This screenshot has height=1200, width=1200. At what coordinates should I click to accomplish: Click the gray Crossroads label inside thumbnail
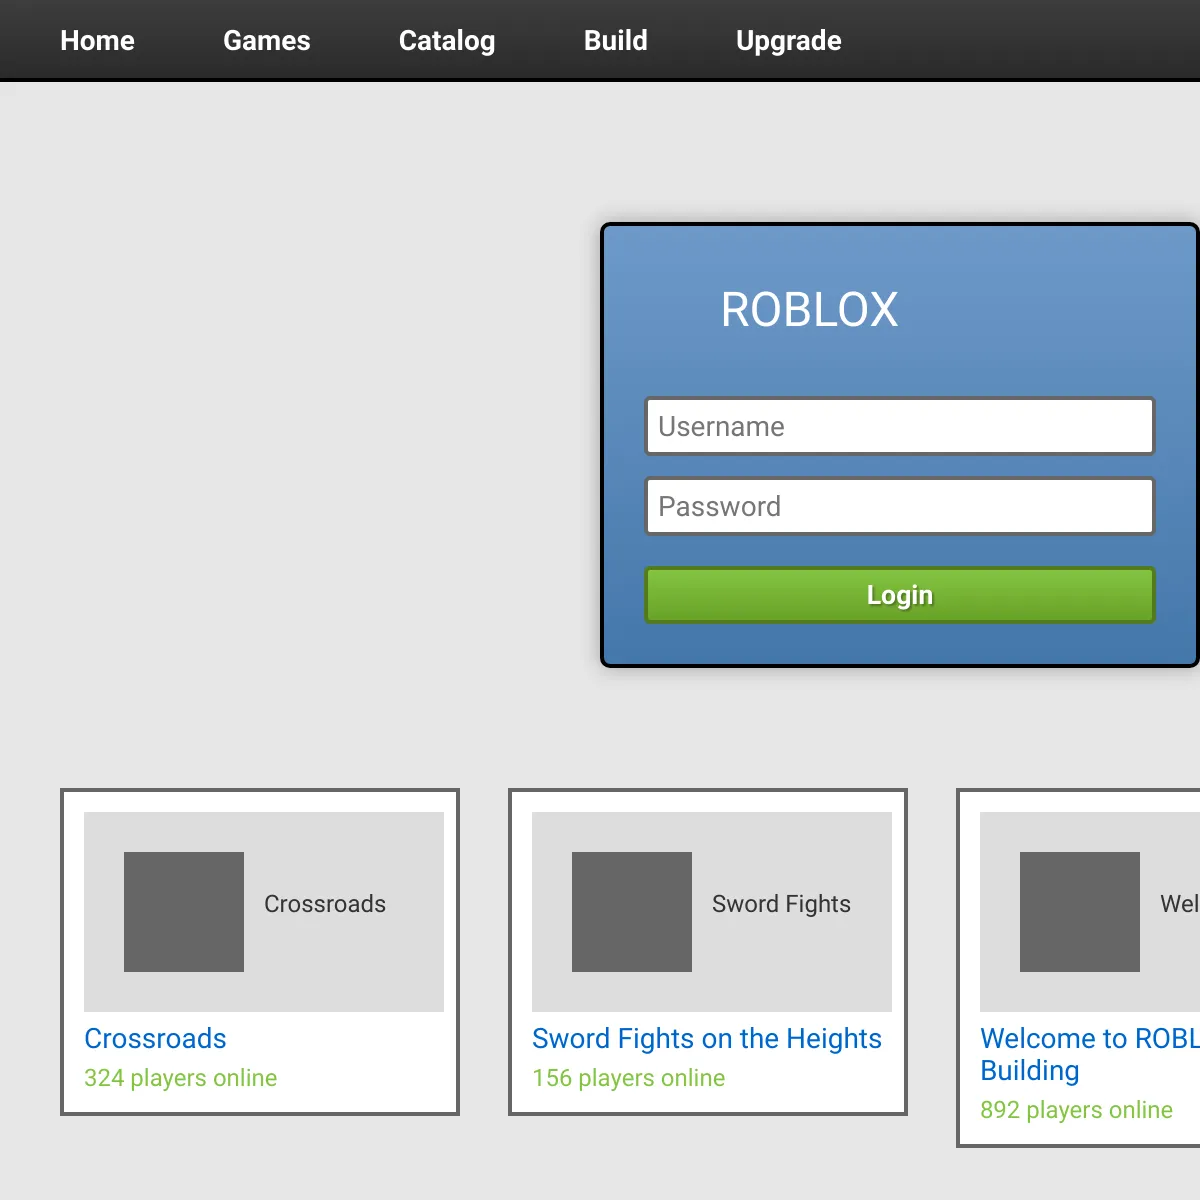click(325, 904)
